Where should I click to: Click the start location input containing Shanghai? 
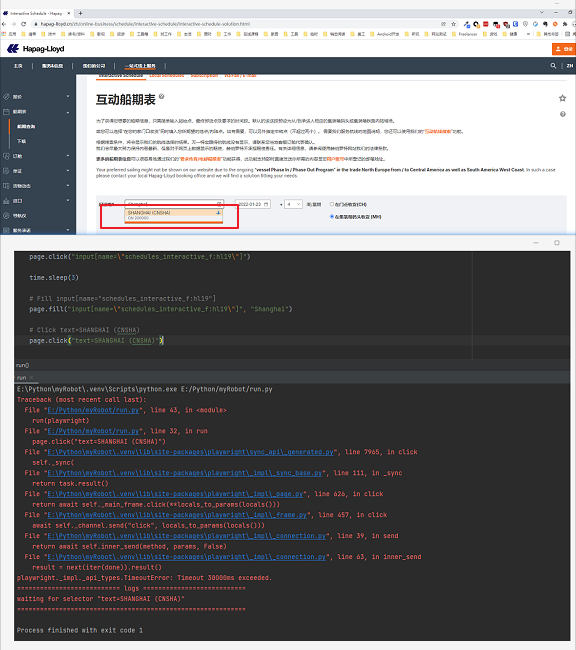[174, 204]
